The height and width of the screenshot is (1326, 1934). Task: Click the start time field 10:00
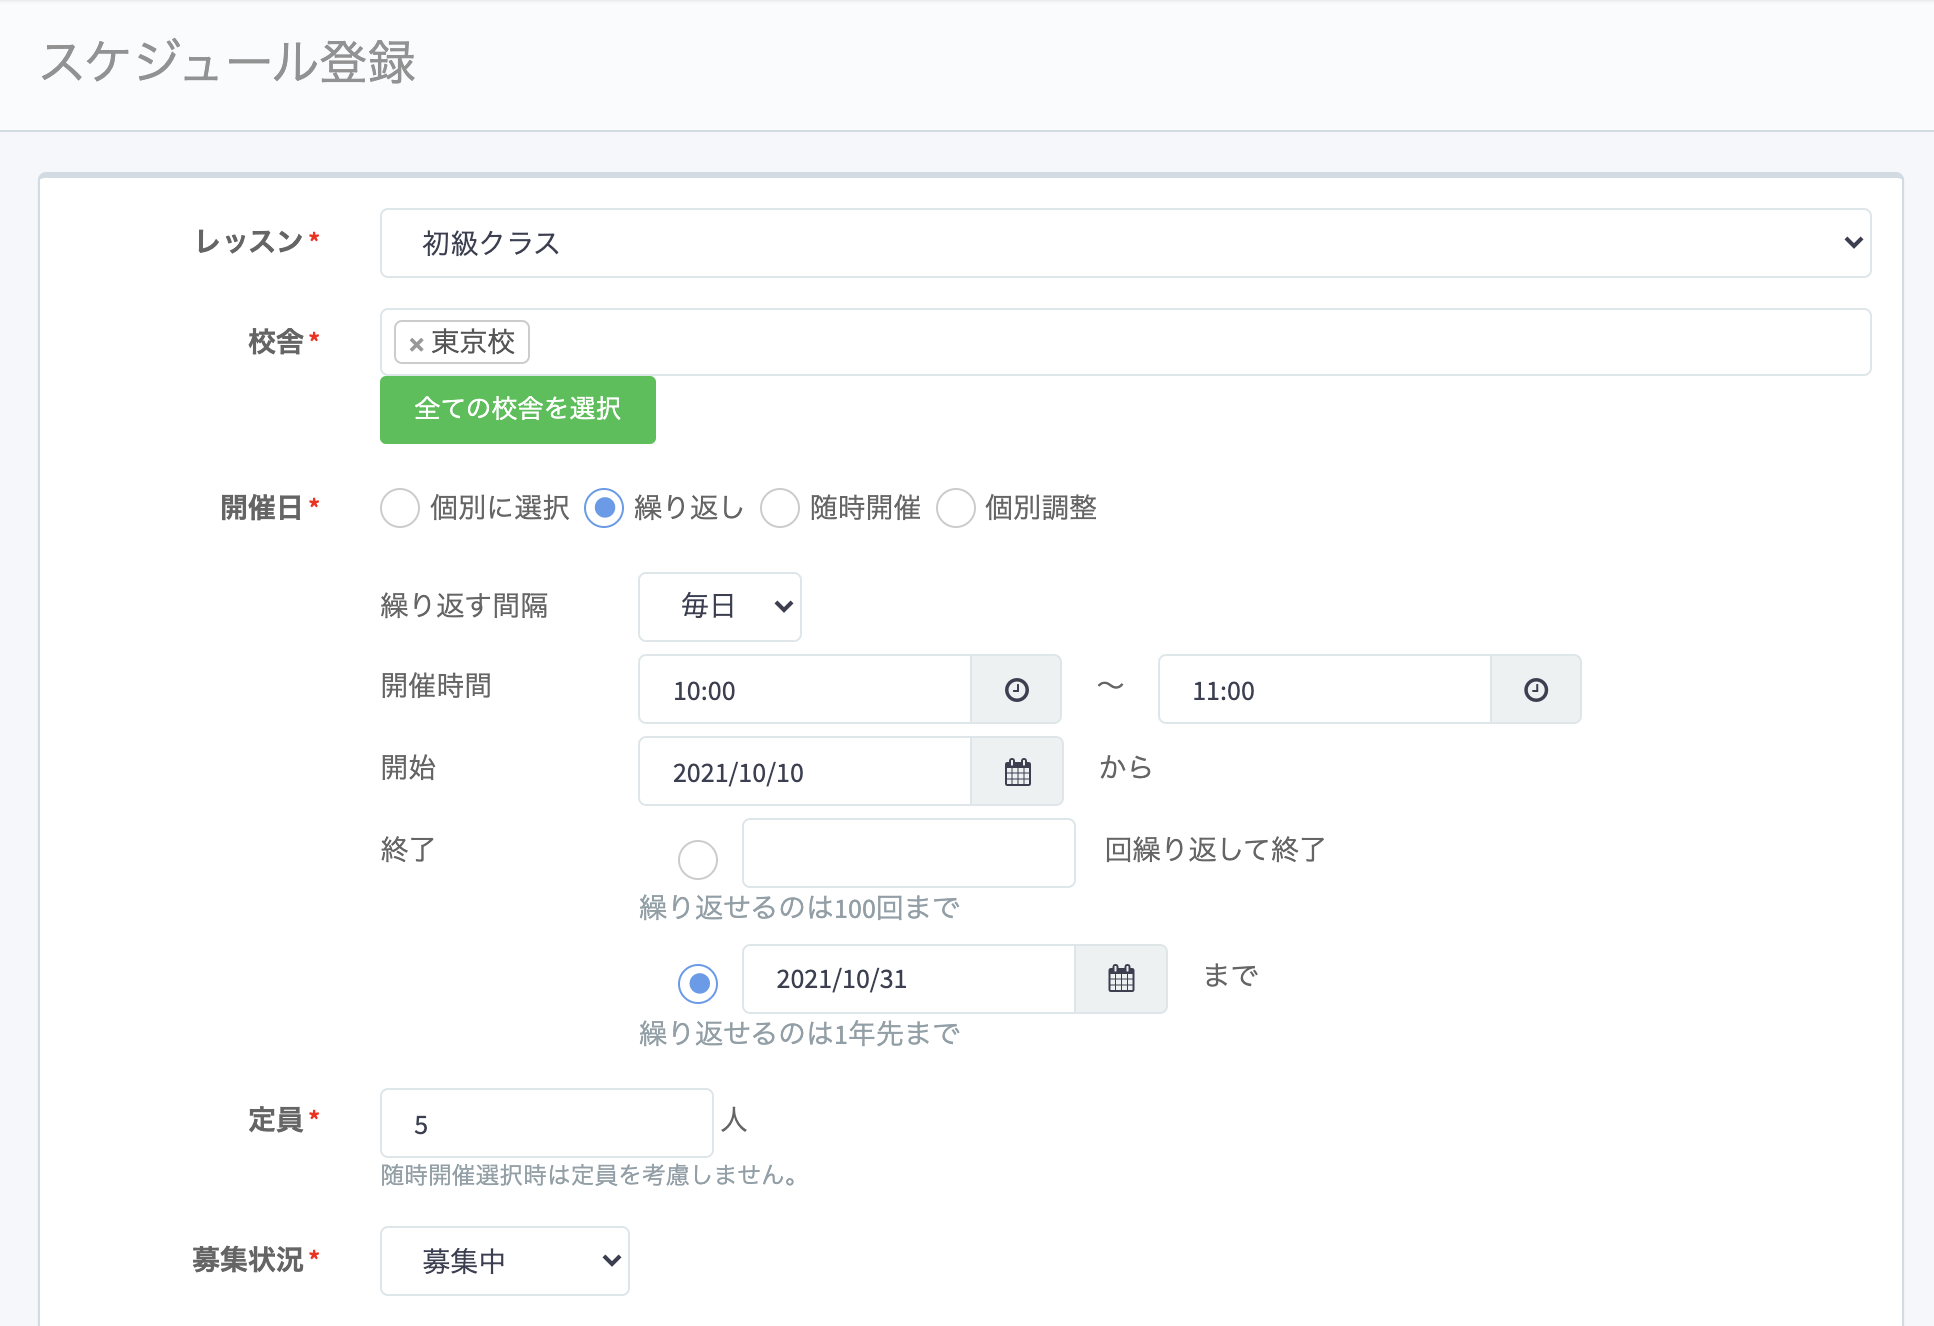pos(805,690)
